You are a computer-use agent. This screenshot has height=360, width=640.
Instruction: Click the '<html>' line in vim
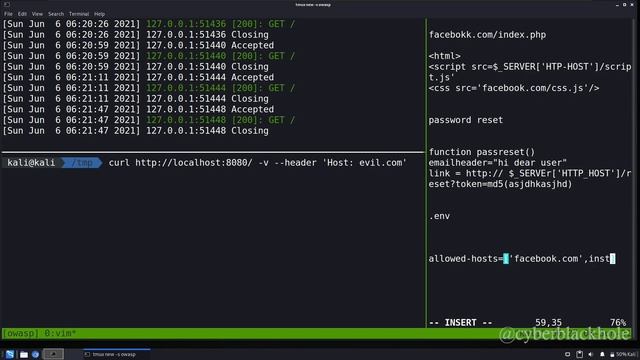[444, 56]
